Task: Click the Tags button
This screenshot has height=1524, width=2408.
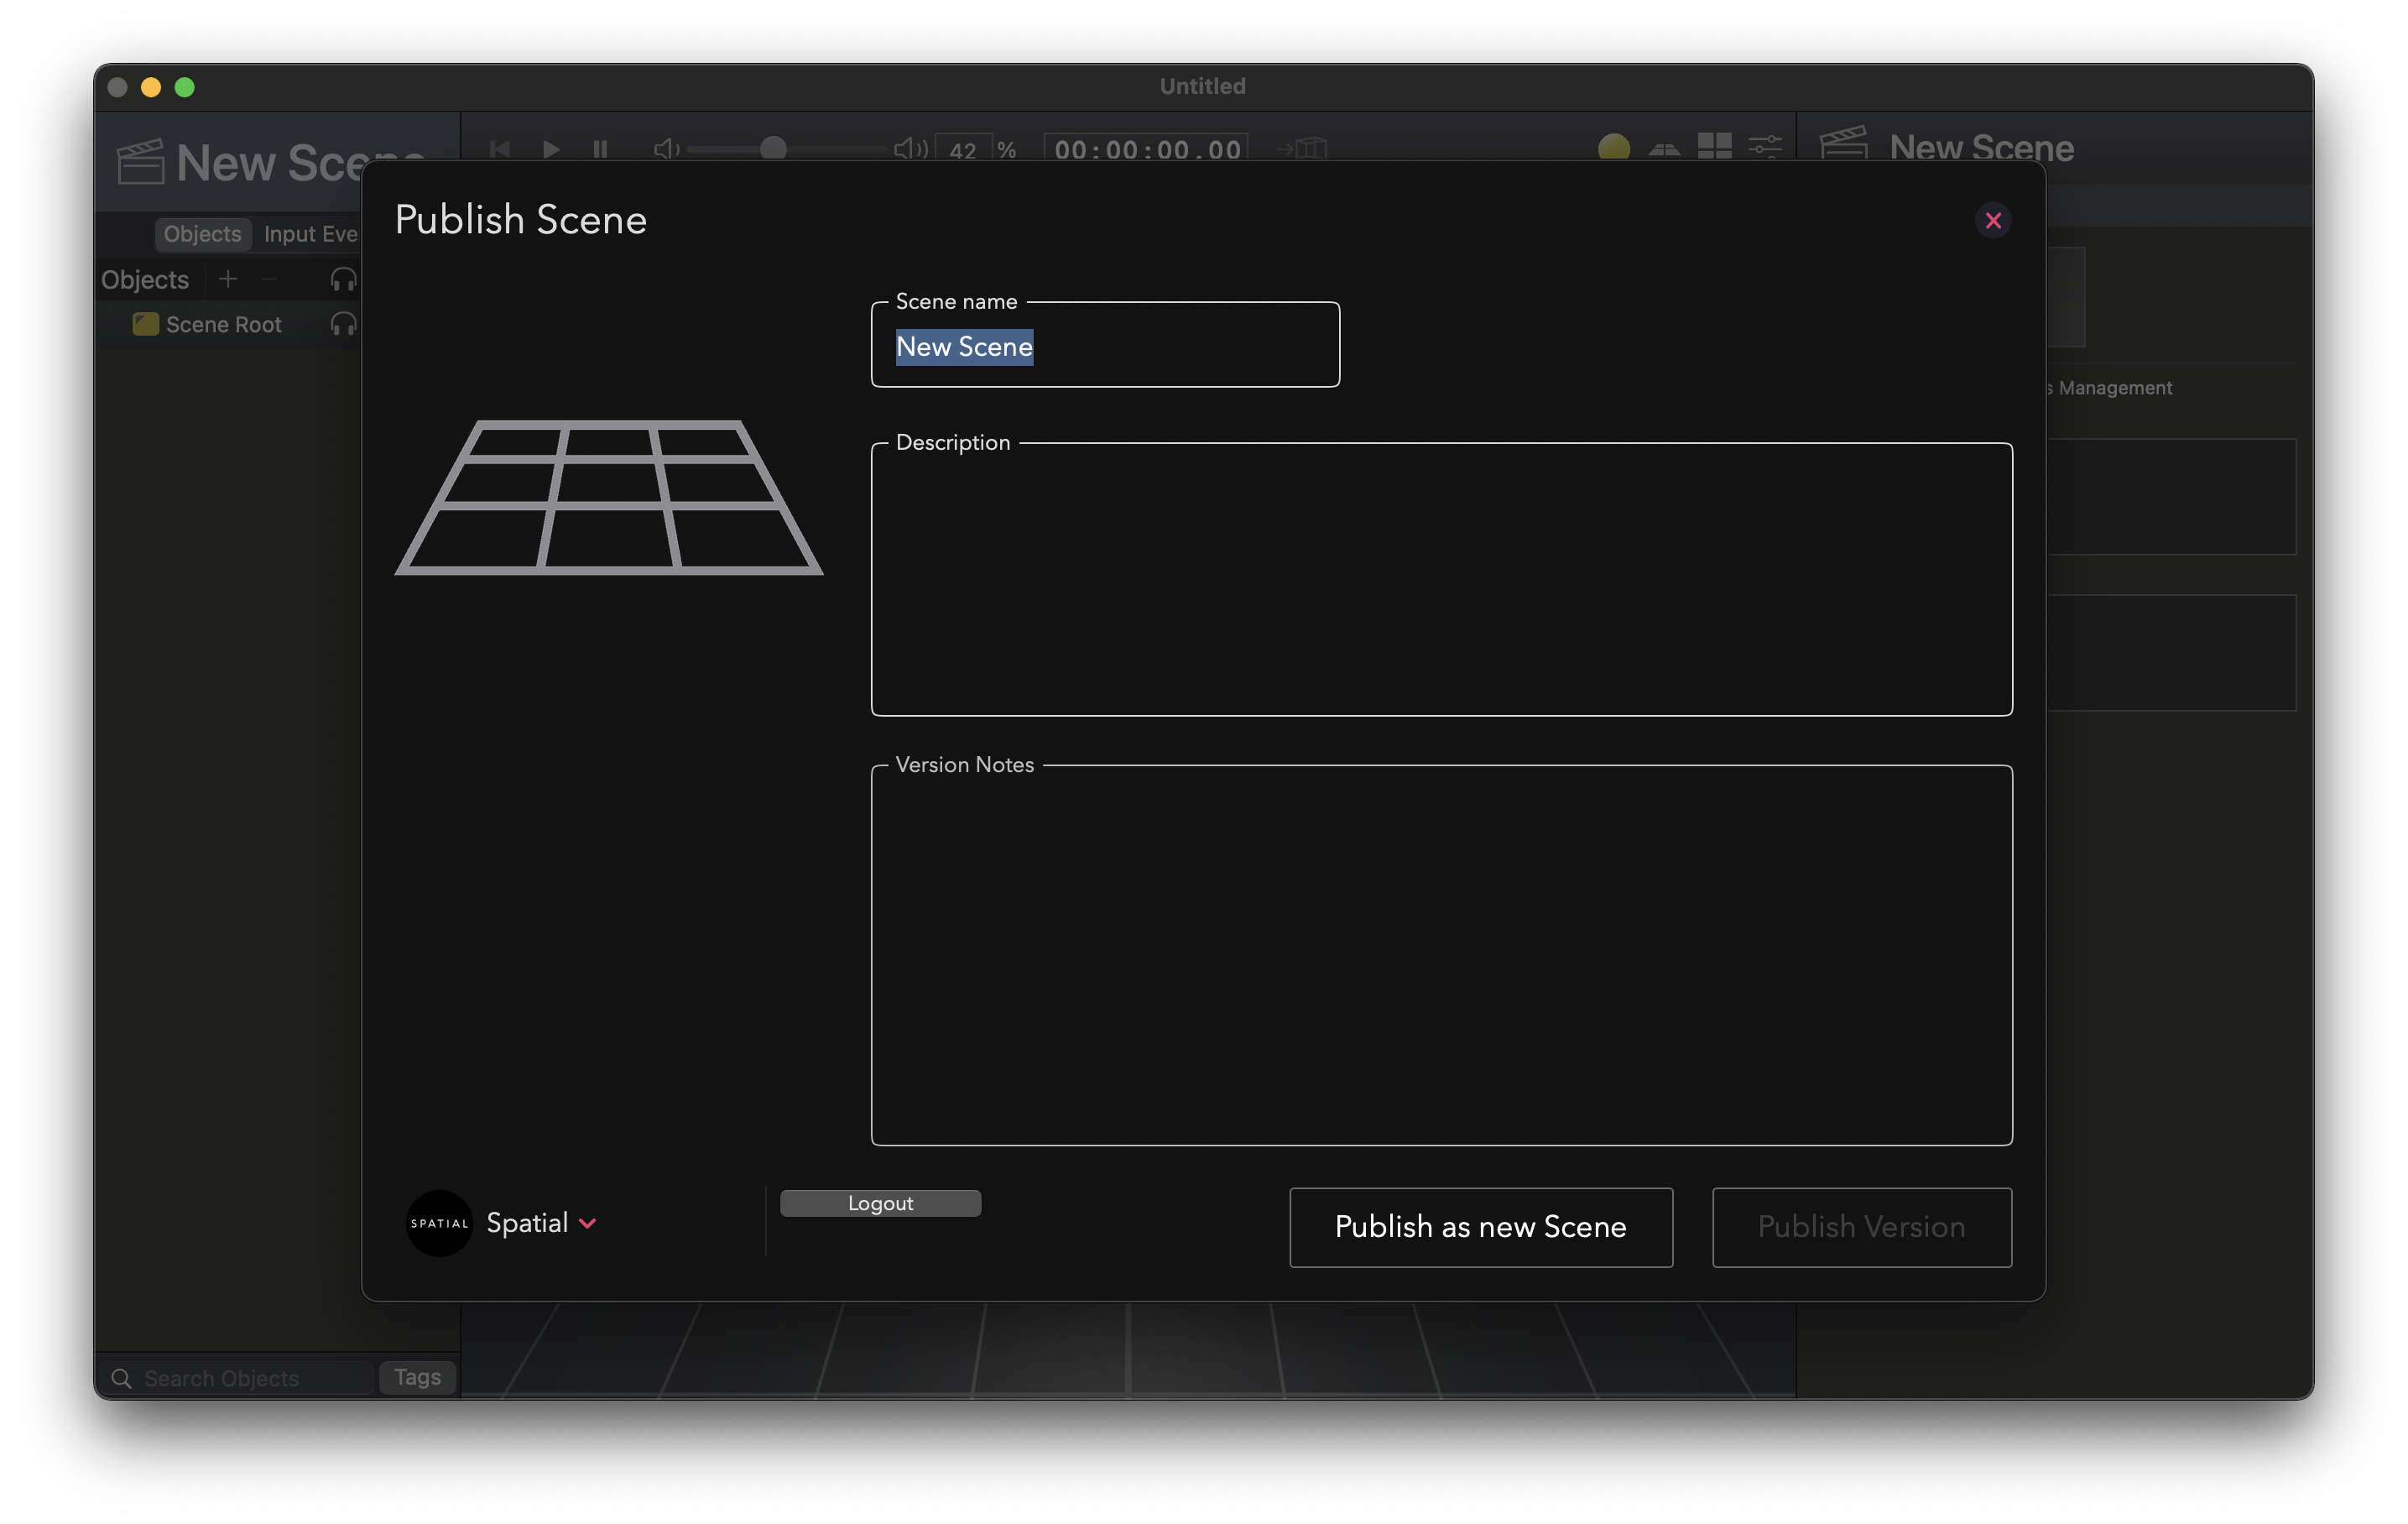Action: (418, 1377)
